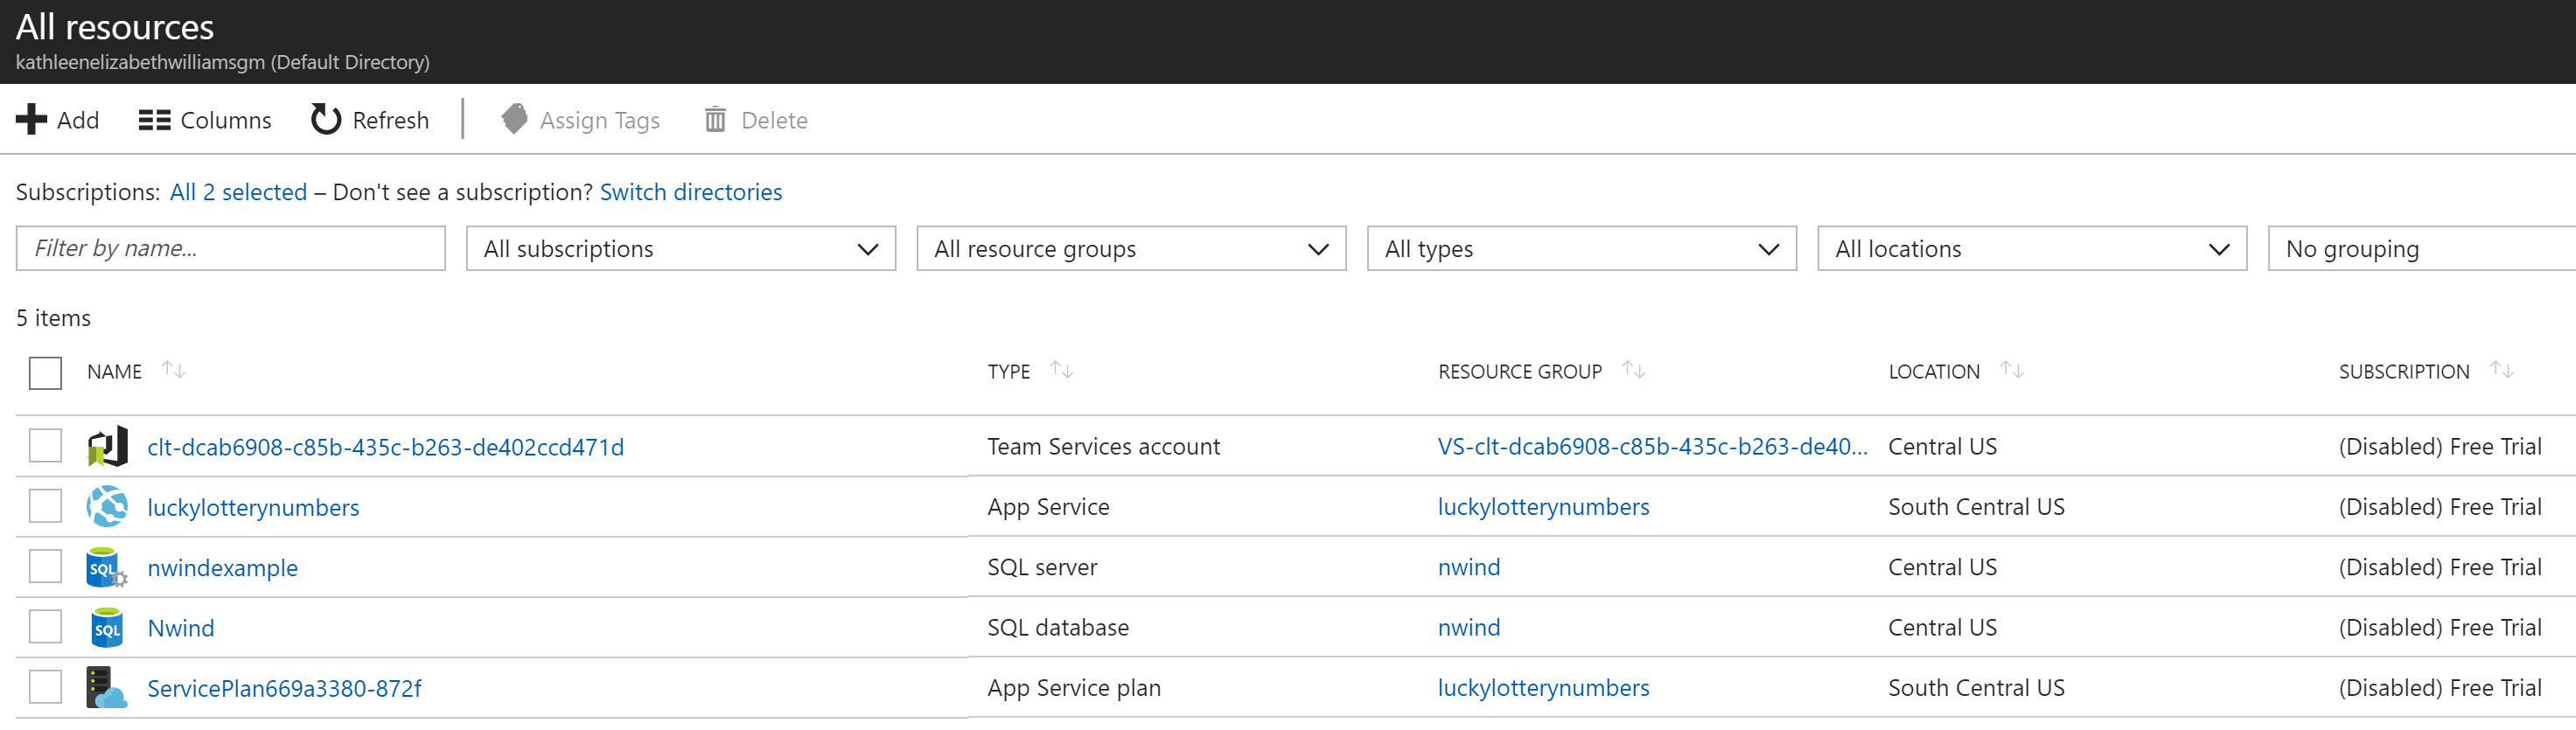Click the Columns button label
This screenshot has width=2576, height=730.
click(x=226, y=120)
